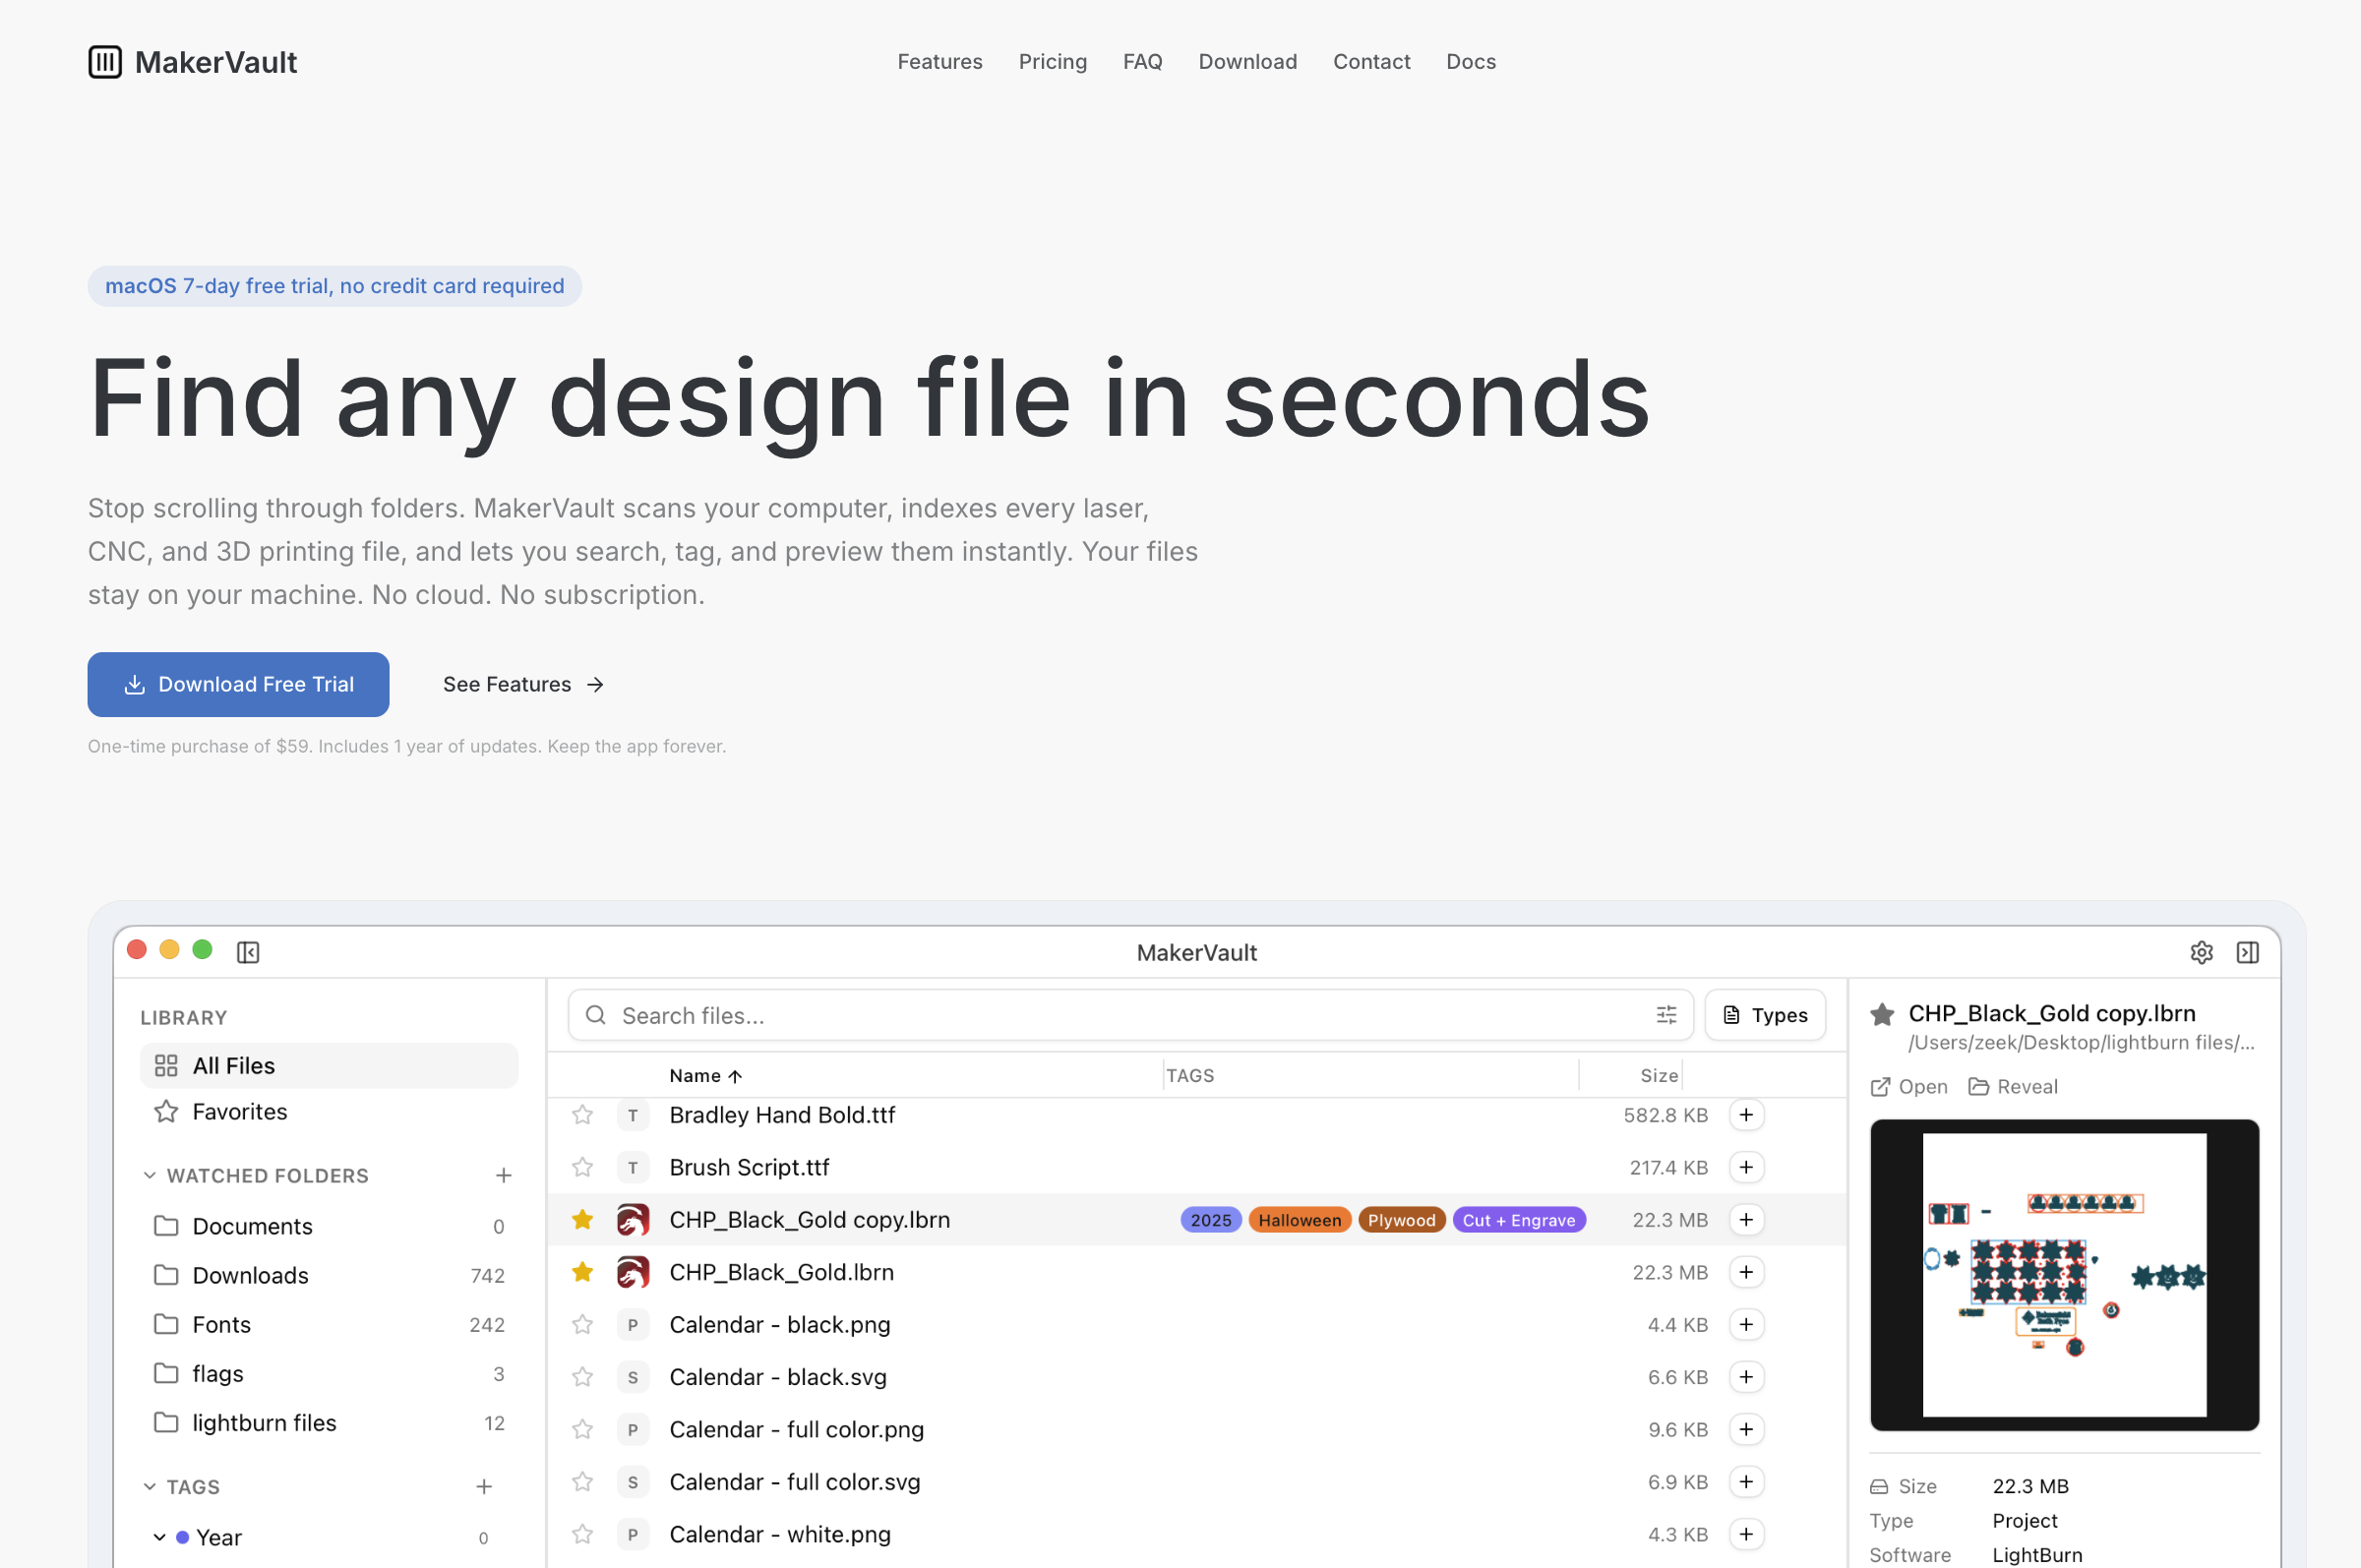Add a new watched folder with plus
The image size is (2361, 1568).
click(x=504, y=1175)
